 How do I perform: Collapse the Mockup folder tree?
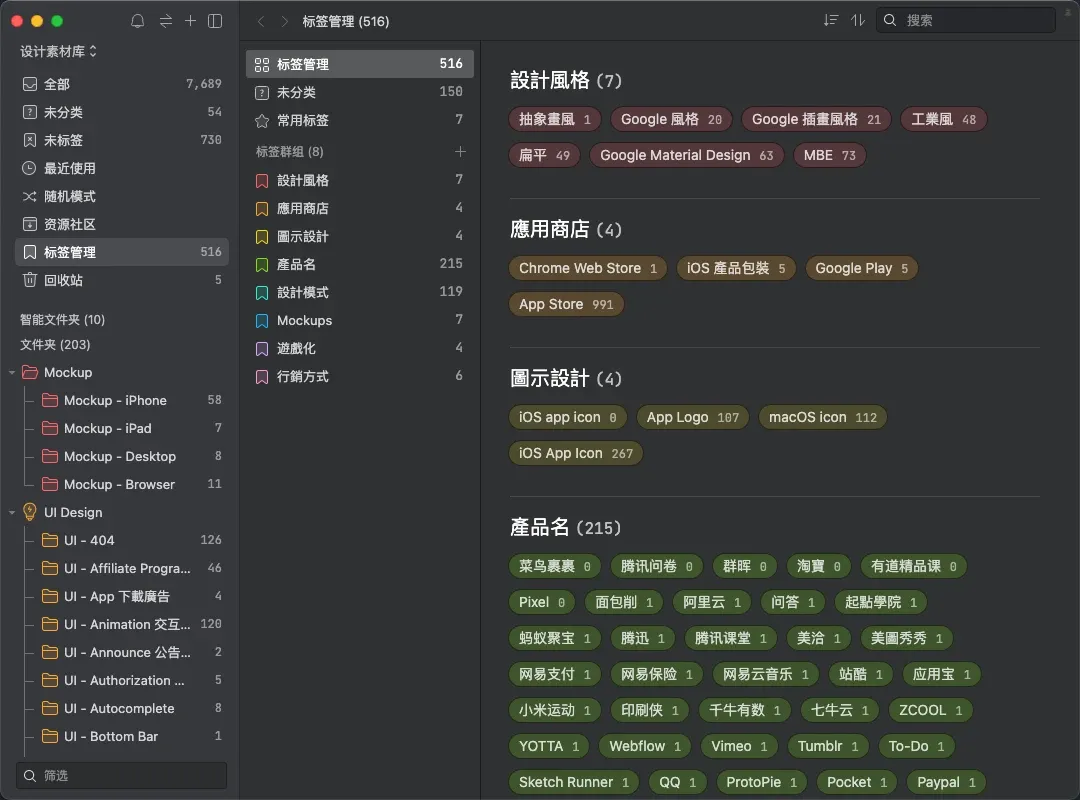[x=12, y=373]
